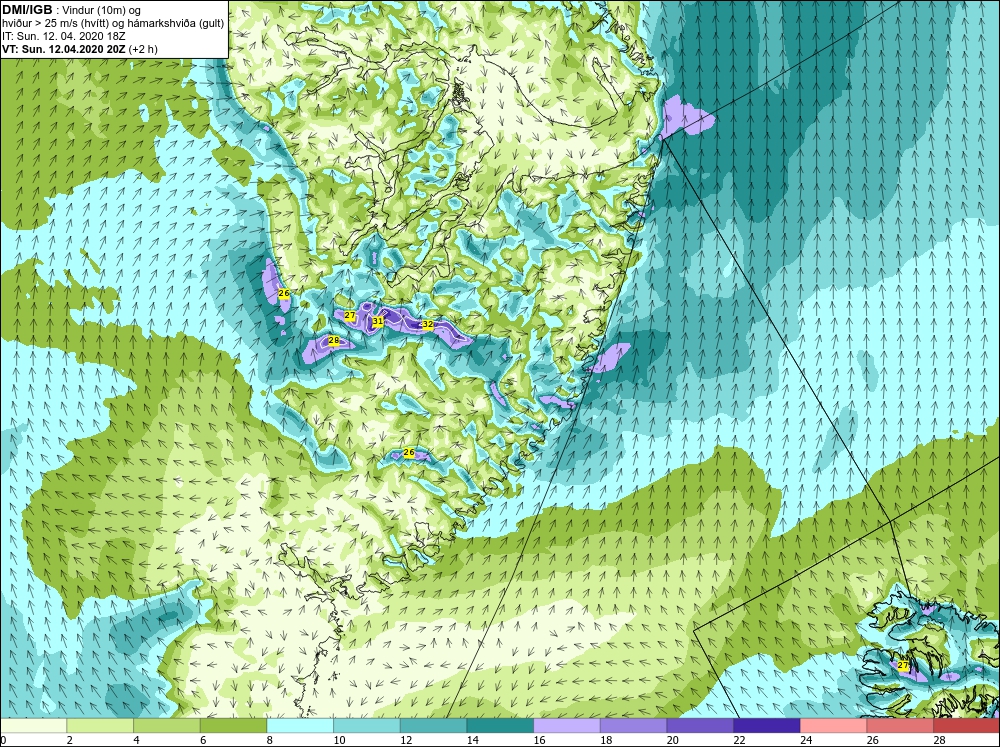Click the '(+2 h)' forecast offset text
Screen dimensions: 1000x747
pos(143,49)
